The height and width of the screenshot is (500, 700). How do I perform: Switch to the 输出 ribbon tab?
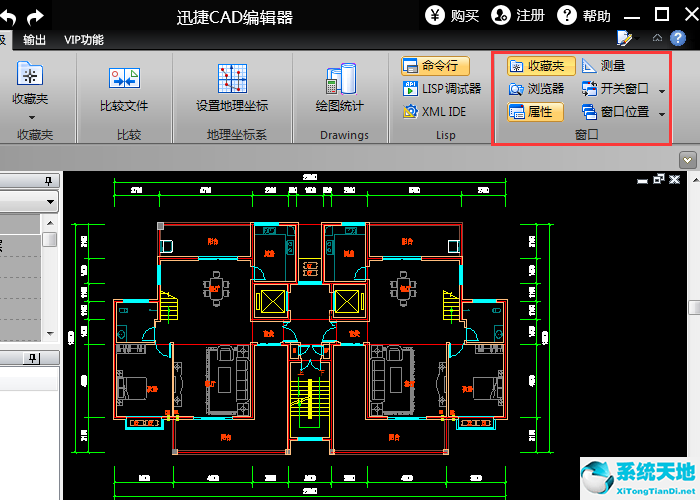[x=34, y=40]
